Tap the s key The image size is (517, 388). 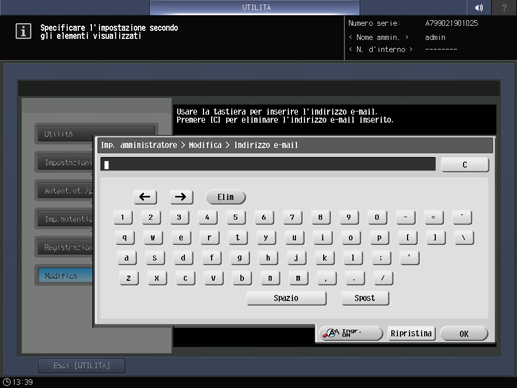click(155, 258)
